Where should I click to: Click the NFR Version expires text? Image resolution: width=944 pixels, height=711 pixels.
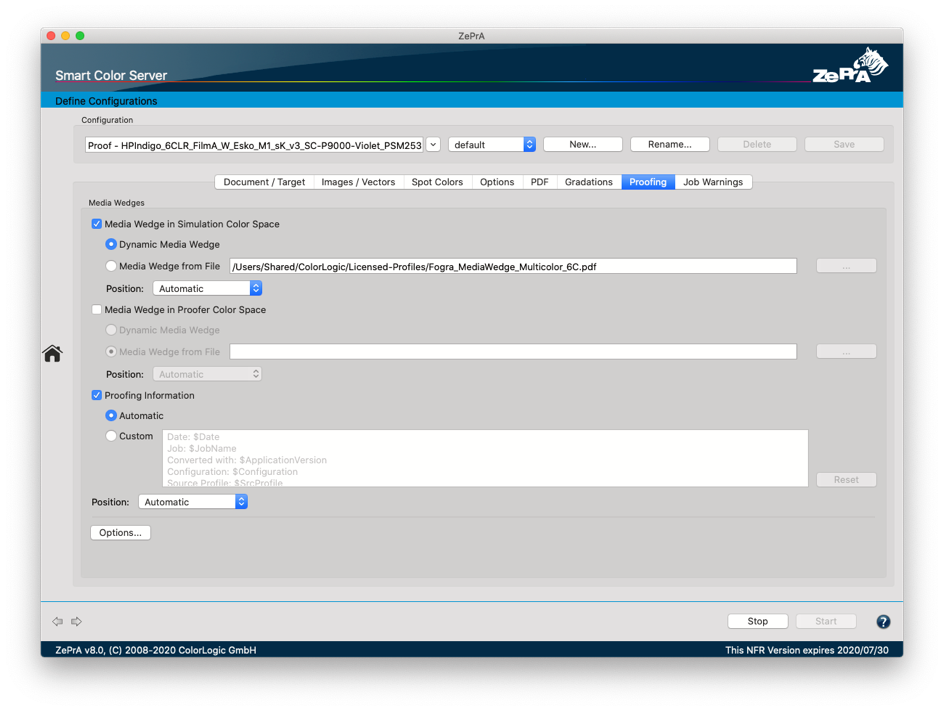[x=807, y=650]
